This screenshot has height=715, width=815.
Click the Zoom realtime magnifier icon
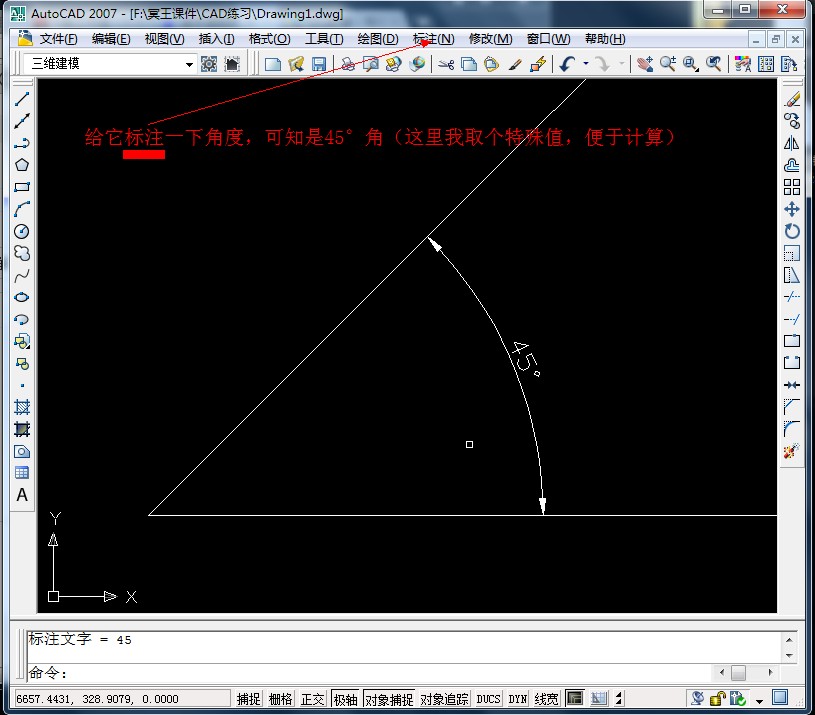(x=668, y=64)
